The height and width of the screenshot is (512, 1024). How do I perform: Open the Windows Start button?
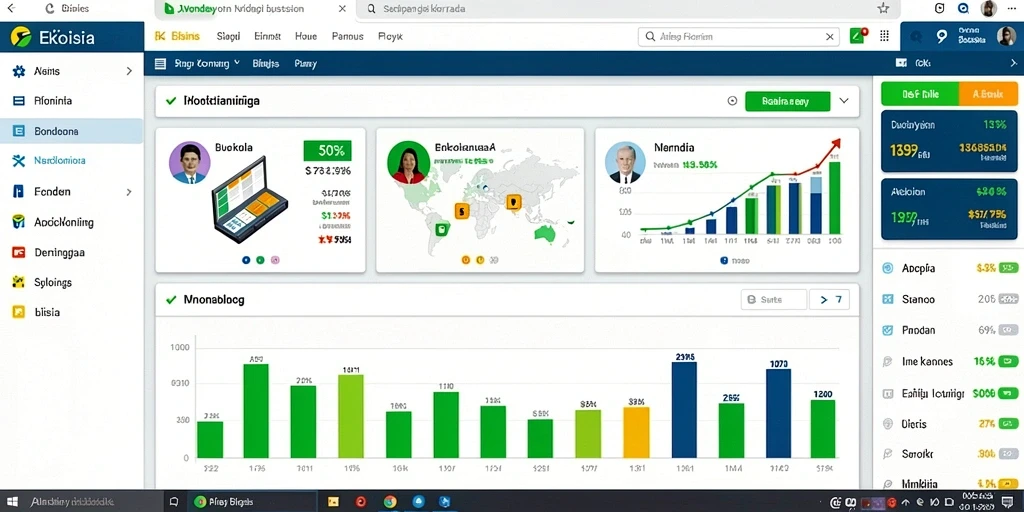pos(12,502)
